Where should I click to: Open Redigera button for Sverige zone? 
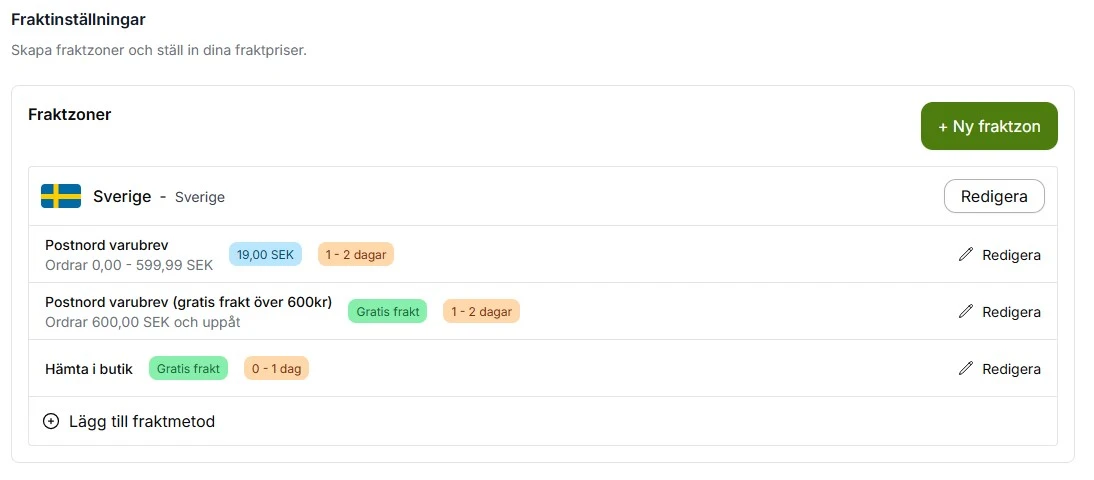[994, 196]
